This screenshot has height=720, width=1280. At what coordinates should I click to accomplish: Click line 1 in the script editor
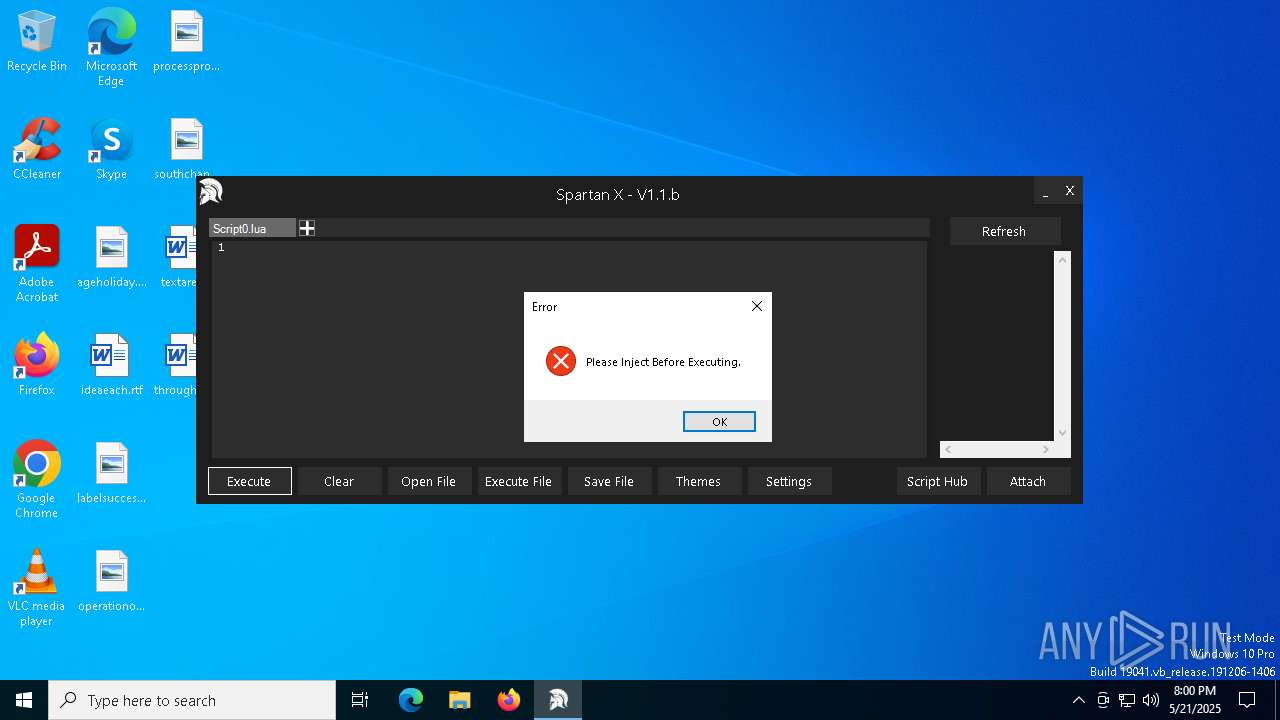click(x=569, y=248)
